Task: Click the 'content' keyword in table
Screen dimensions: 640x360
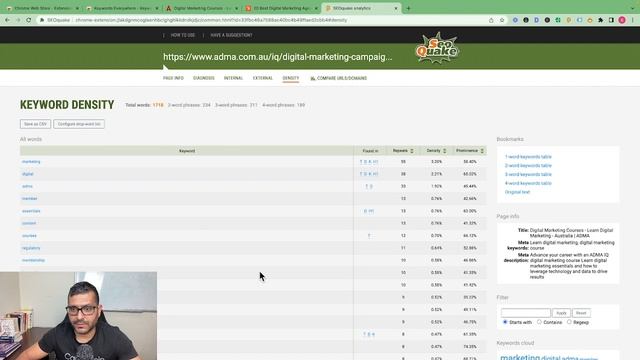Action: pyautogui.click(x=29, y=223)
